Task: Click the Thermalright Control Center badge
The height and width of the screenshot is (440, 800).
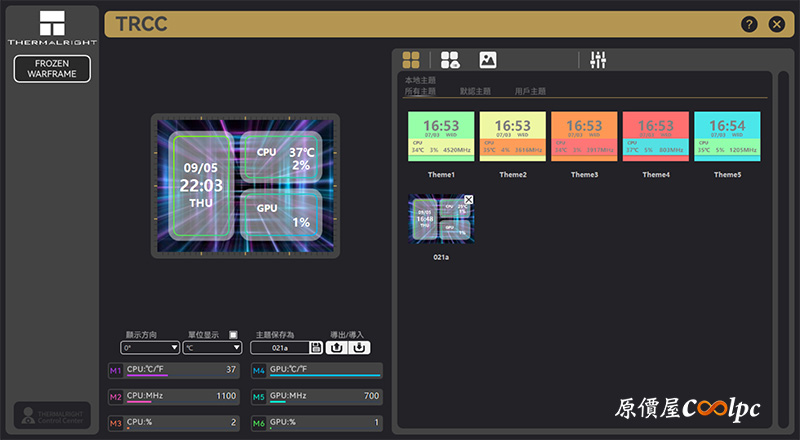Action: tap(52, 415)
